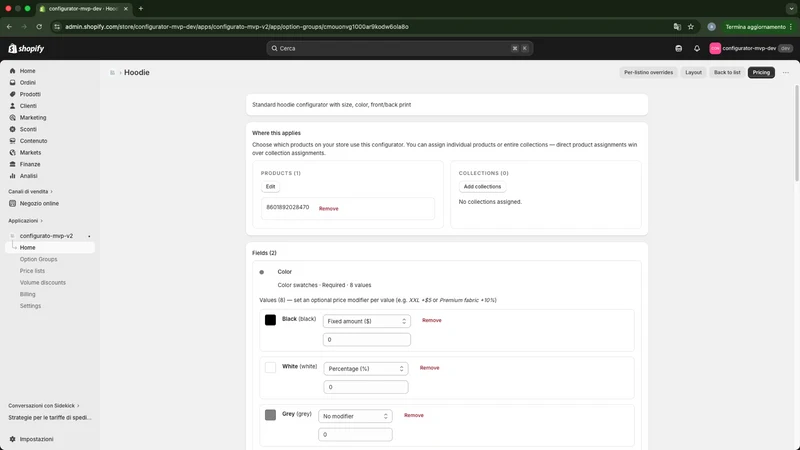Click the Ordini icon in sidebar
This screenshot has height=450, width=800.
(12, 83)
